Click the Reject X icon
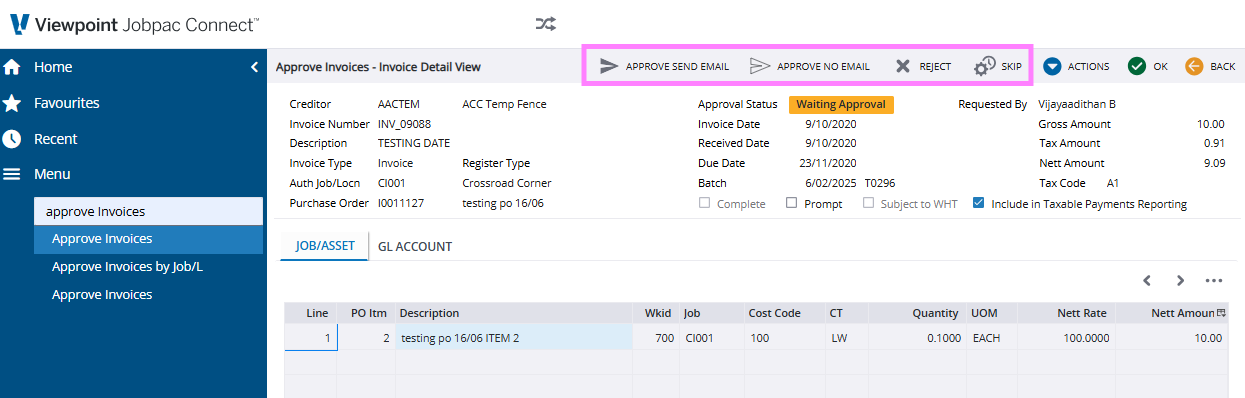 [x=903, y=66]
